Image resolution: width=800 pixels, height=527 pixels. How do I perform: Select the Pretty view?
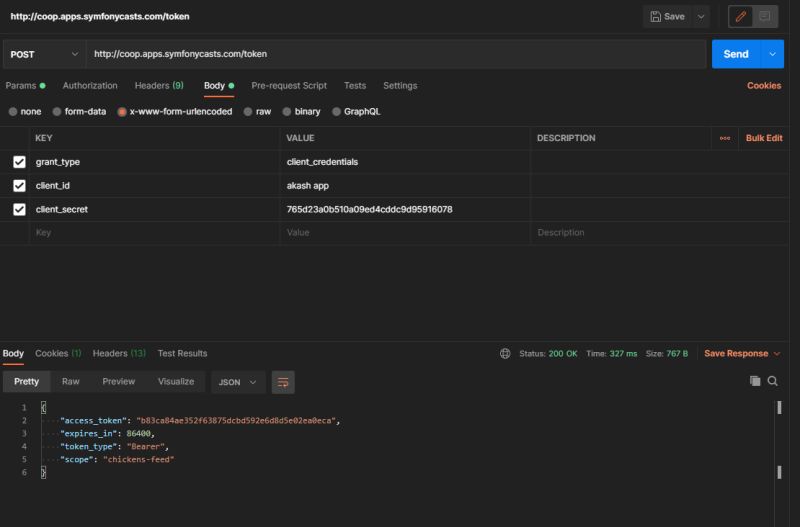tap(27, 382)
